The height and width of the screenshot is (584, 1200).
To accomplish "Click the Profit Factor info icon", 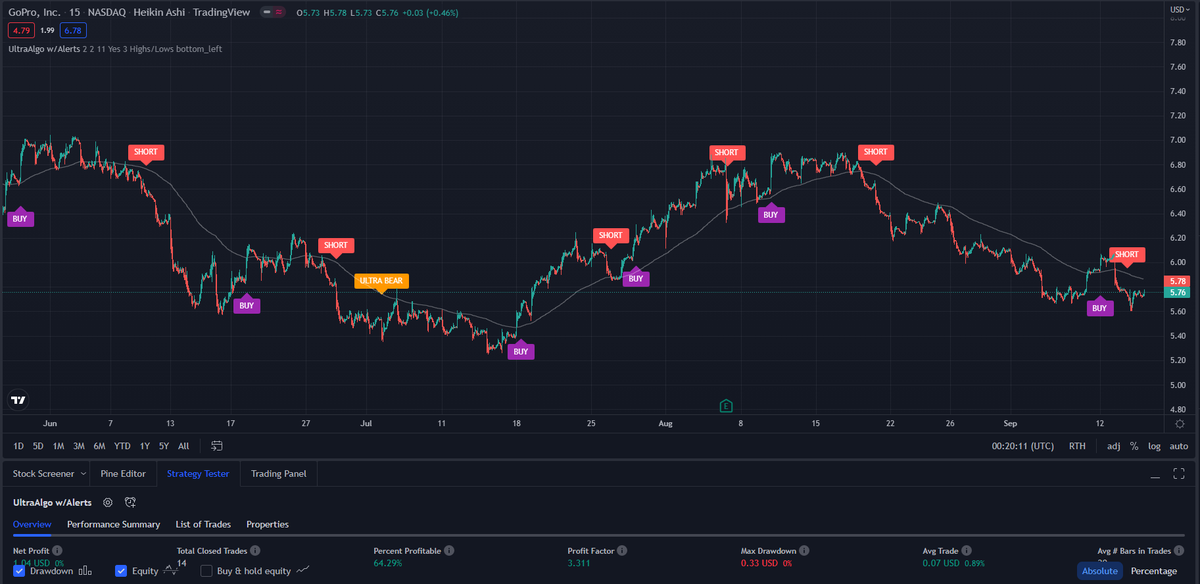I will click(621, 551).
